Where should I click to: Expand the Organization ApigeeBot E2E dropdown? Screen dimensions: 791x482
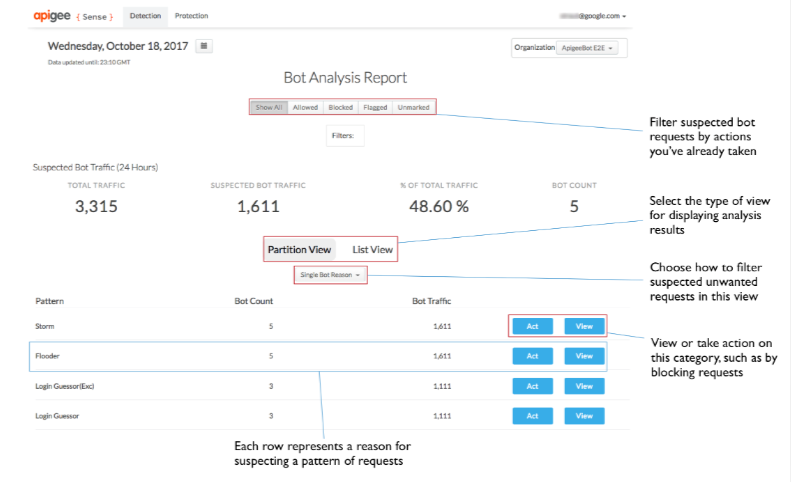tap(588, 47)
